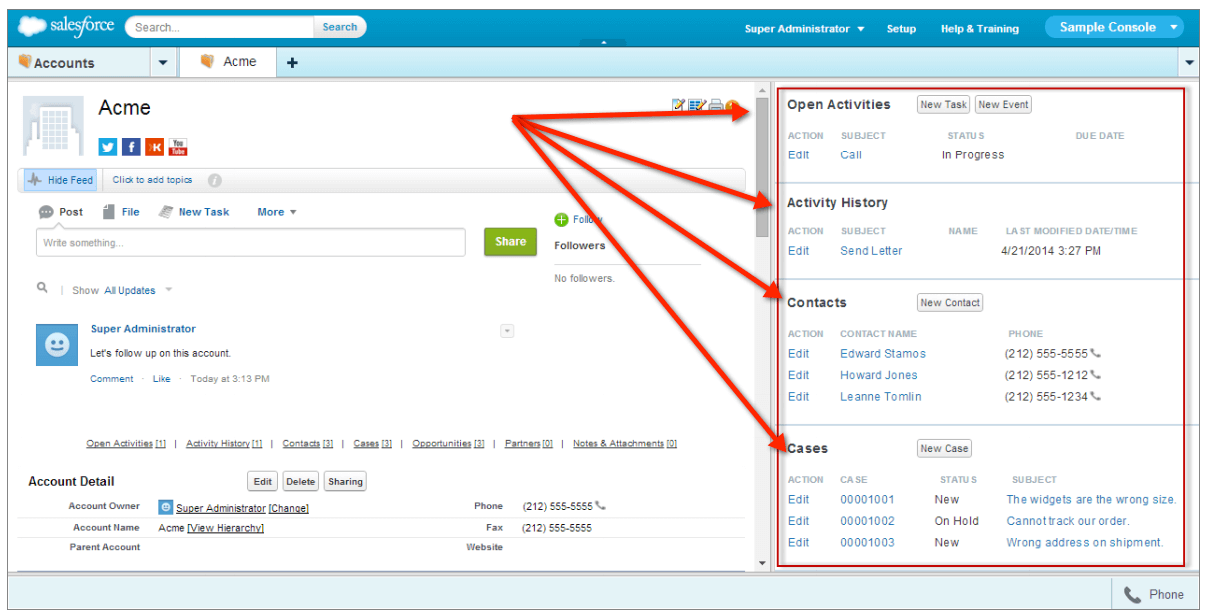Click the green Follow plus icon
Screen dimensions: 1208x616
(561, 219)
